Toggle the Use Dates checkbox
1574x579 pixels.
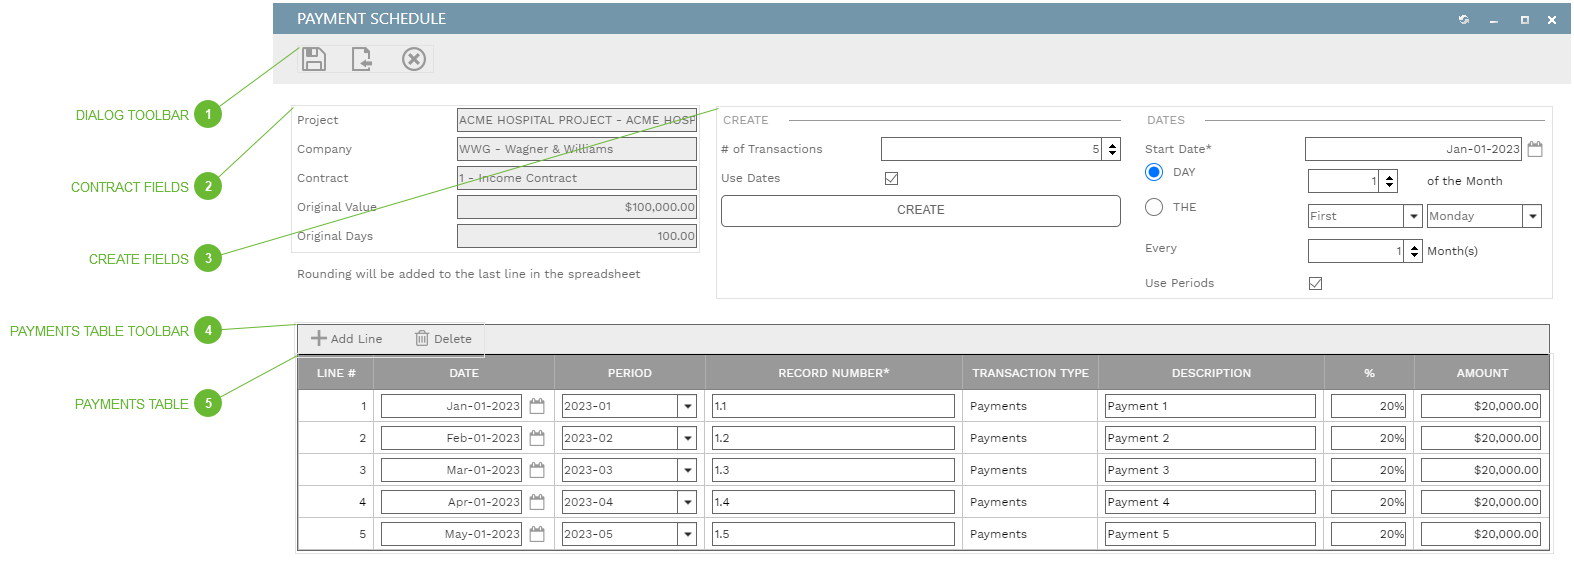point(891,178)
